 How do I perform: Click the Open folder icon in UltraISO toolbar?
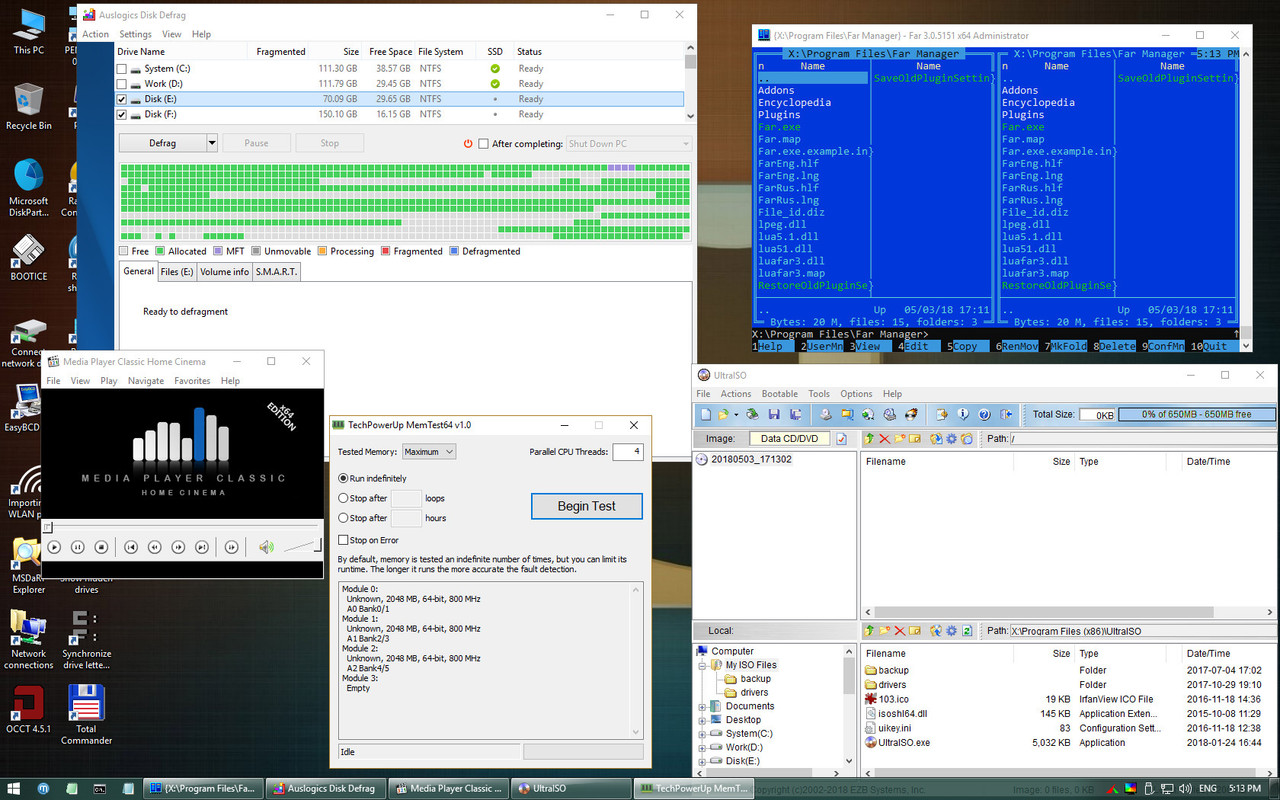tap(723, 414)
